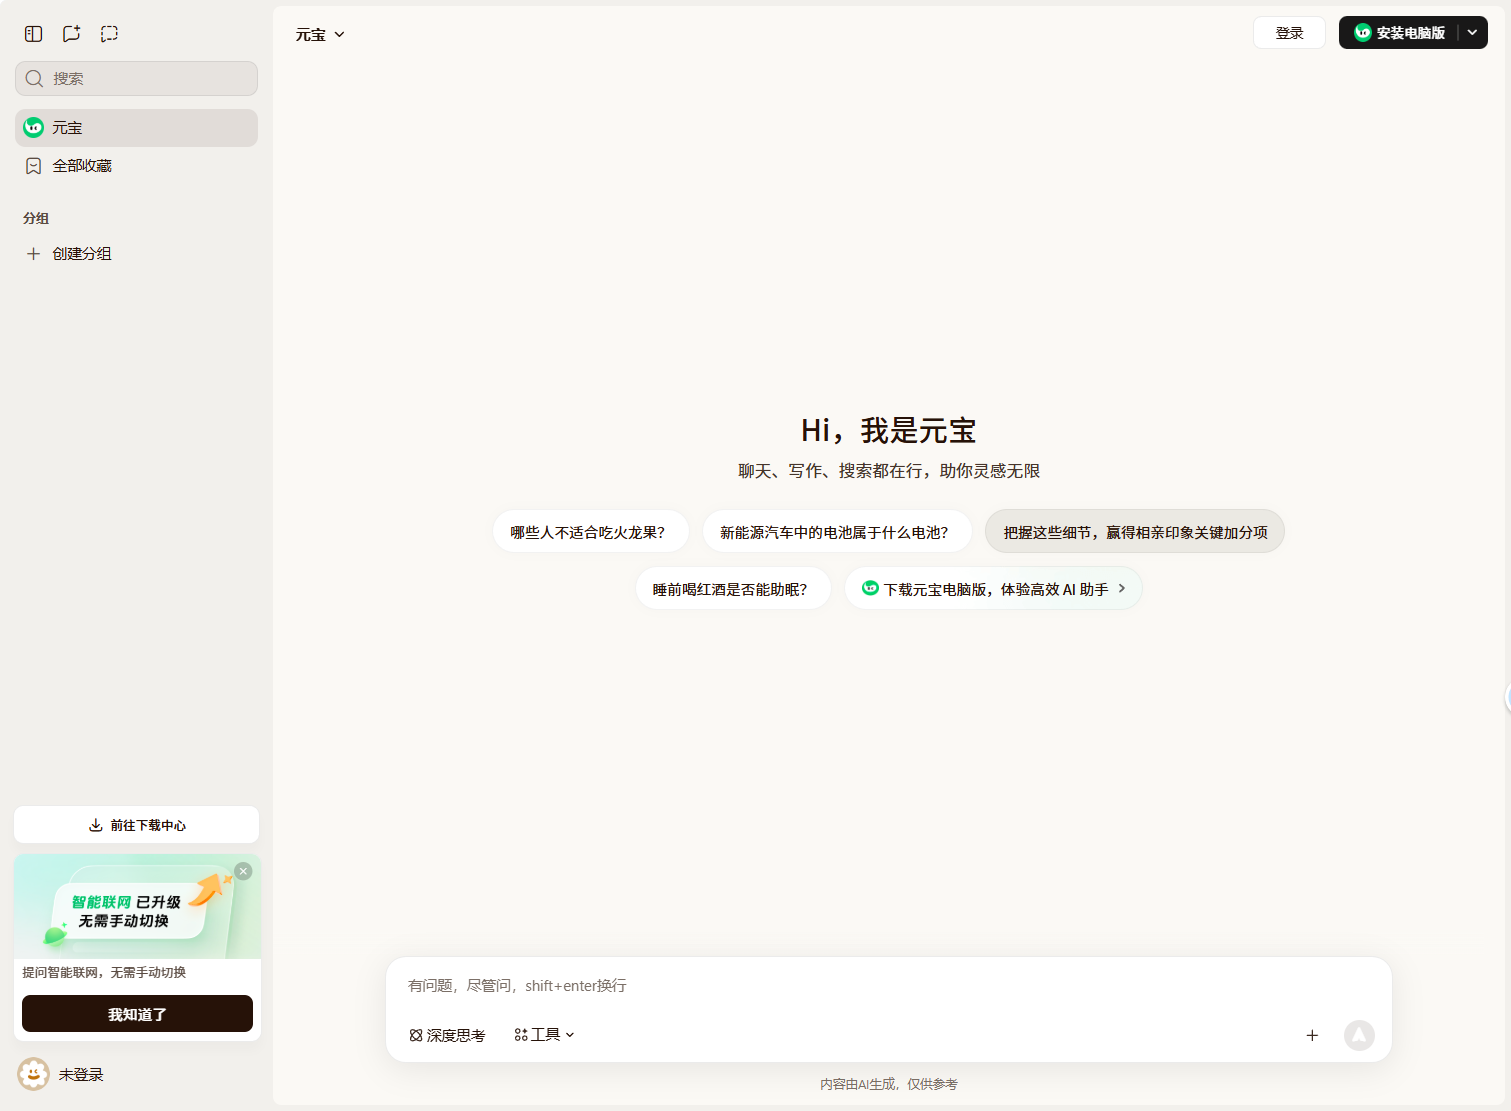Image resolution: width=1511 pixels, height=1111 pixels.
Task: Click the green 元宝 logo in the sidebar
Action: (33, 127)
